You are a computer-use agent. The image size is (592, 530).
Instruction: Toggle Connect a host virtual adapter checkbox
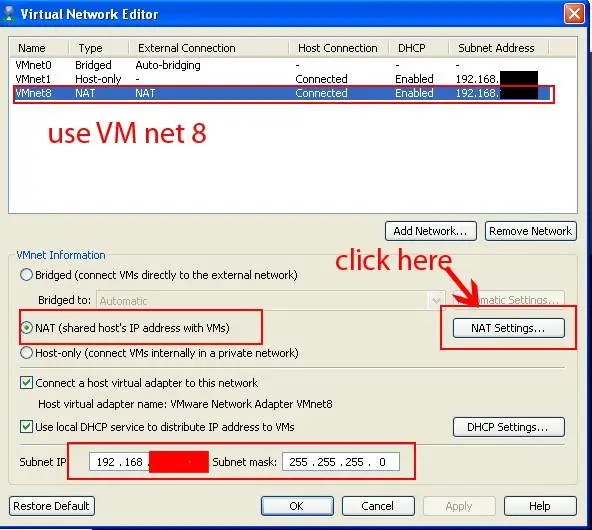(26, 383)
